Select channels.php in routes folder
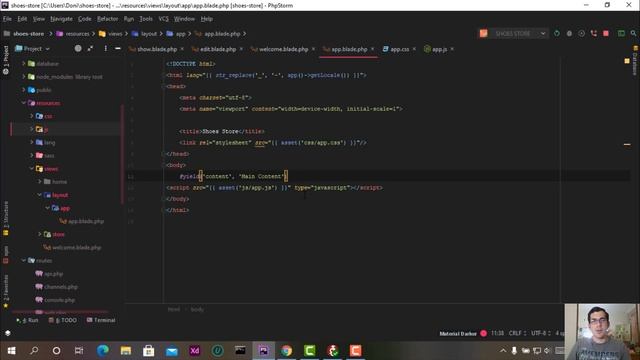The image size is (640, 360). 61,287
